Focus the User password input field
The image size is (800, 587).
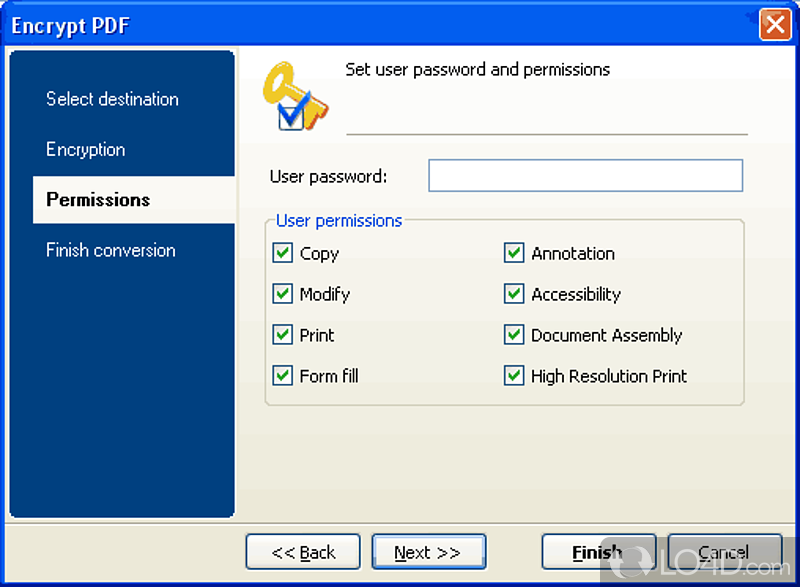pyautogui.click(x=585, y=175)
